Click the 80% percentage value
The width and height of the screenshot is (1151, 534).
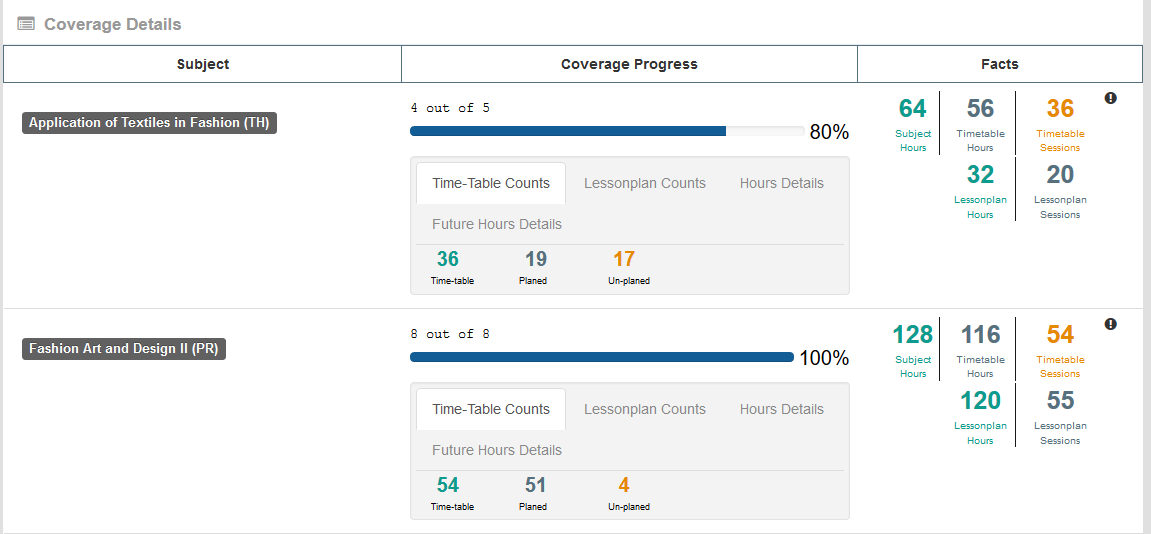click(829, 132)
